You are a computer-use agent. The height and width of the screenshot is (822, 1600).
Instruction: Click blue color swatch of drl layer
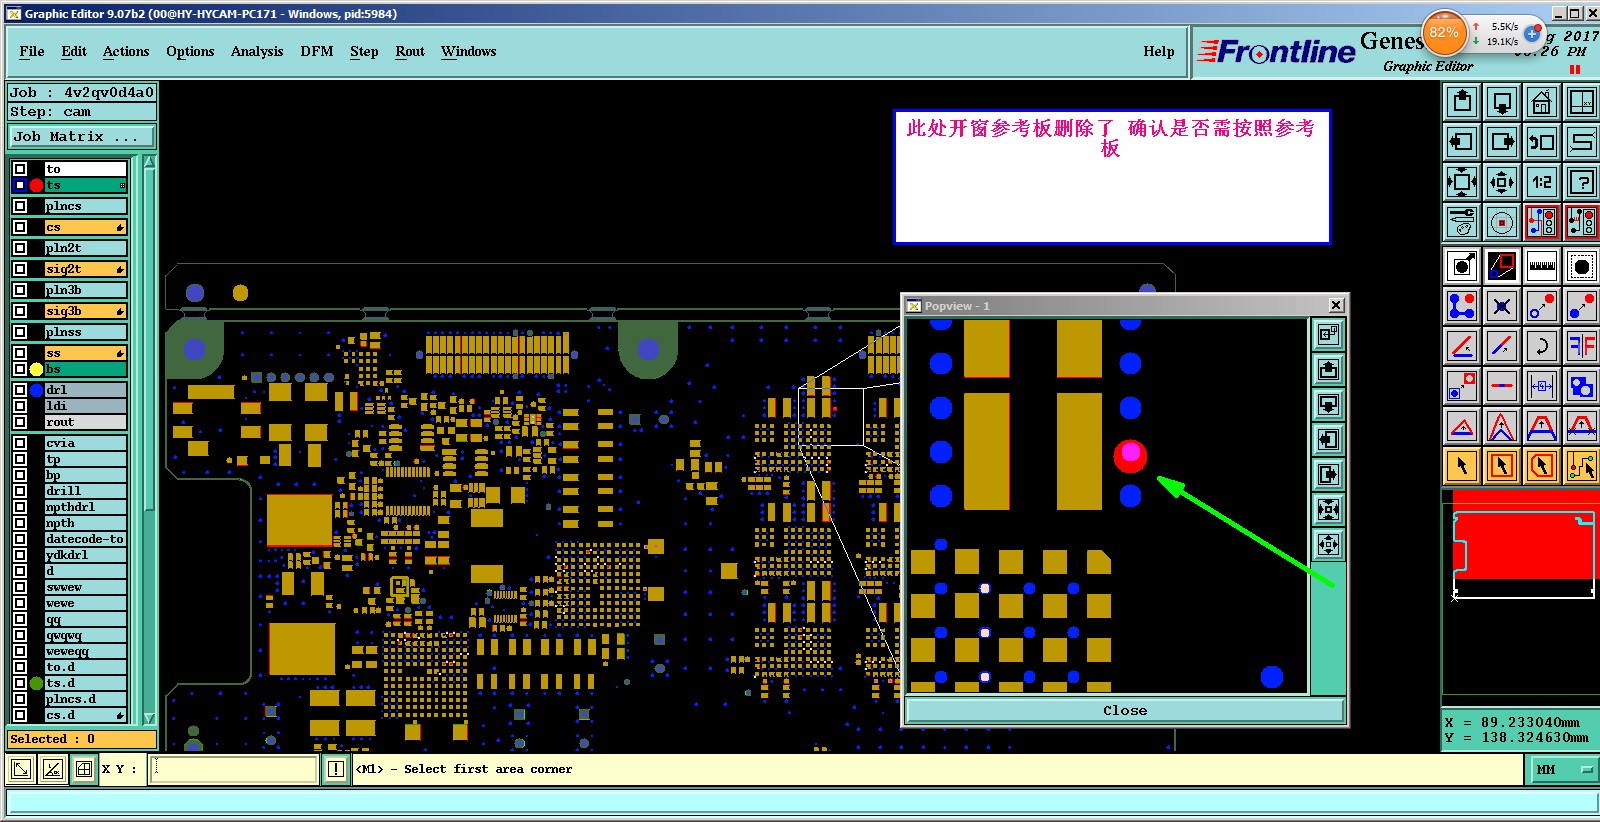[37, 390]
